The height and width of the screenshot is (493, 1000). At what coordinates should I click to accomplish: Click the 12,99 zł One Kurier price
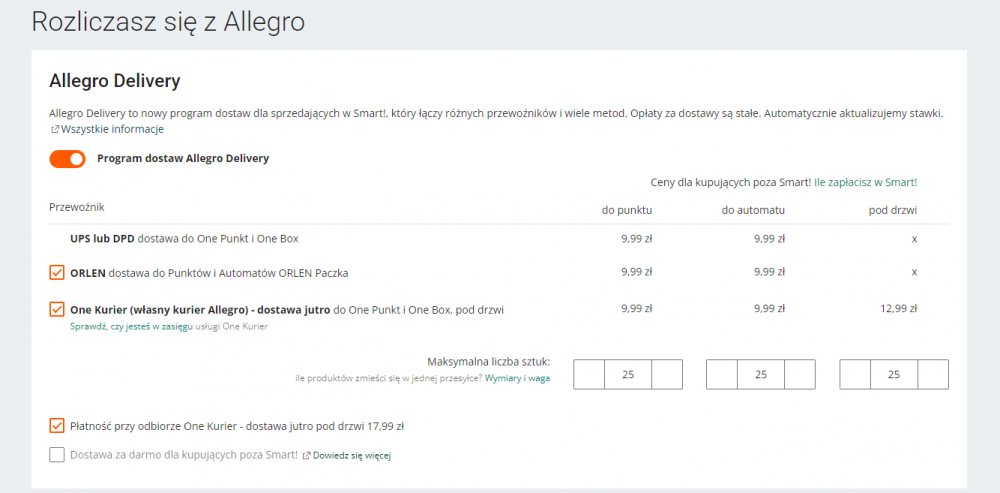897,309
